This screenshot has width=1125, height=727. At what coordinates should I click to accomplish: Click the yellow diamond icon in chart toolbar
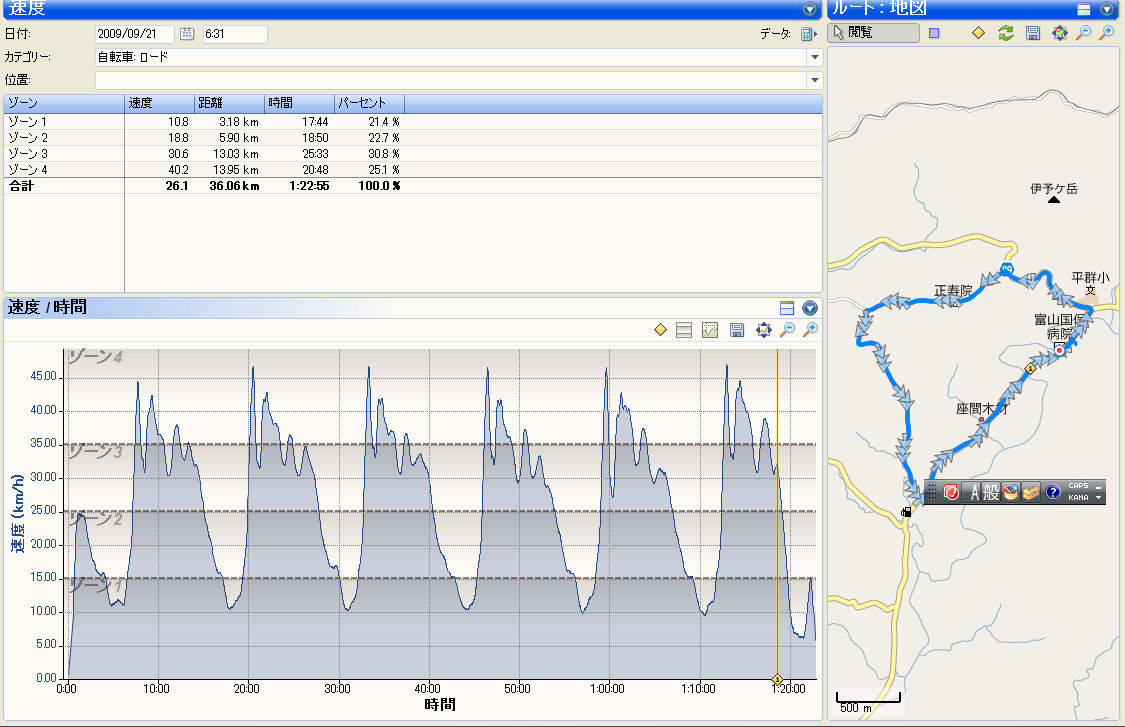(661, 329)
